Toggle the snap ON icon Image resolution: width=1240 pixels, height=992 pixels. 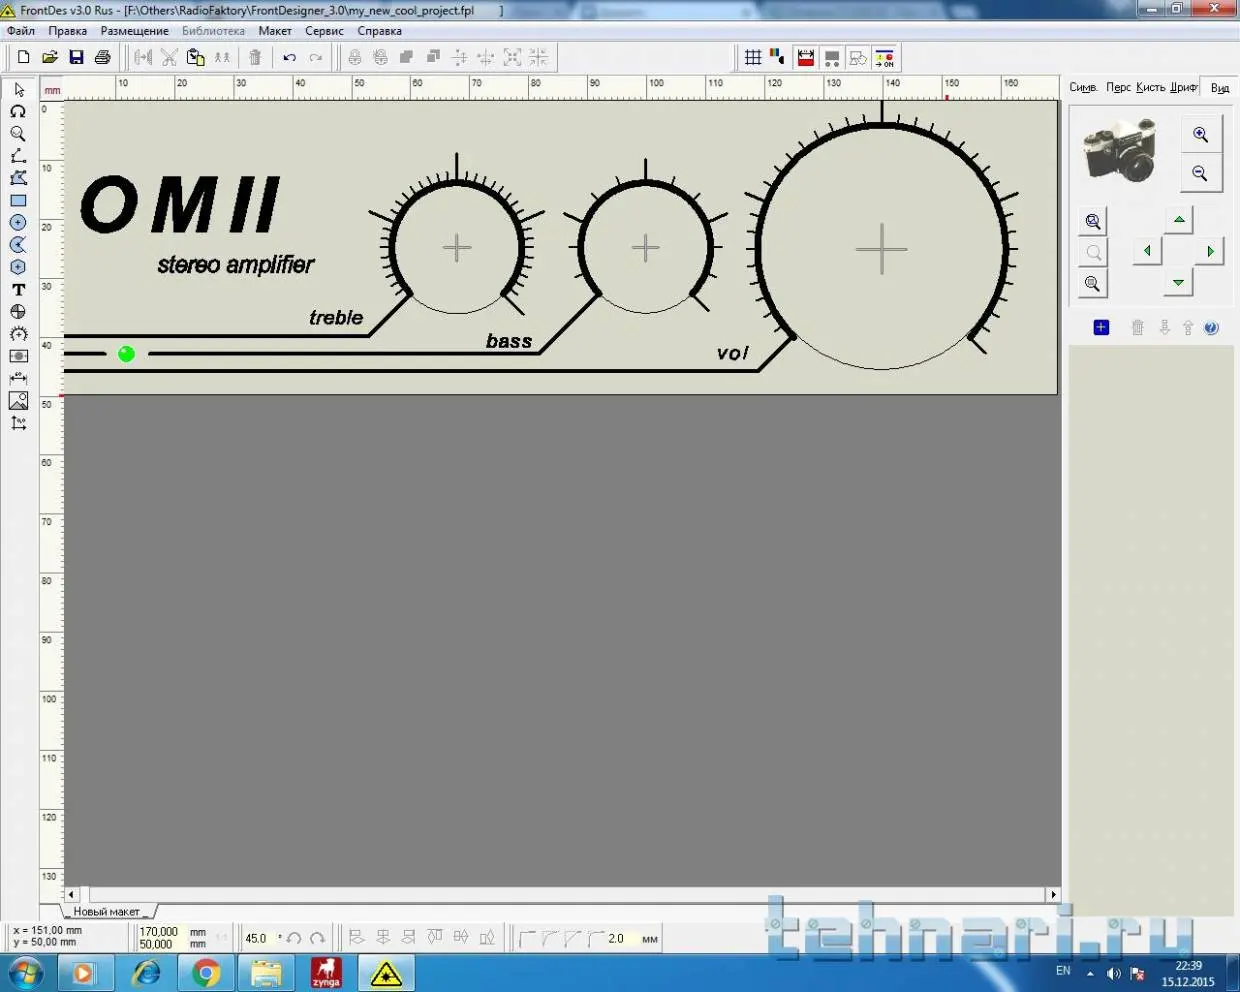tap(885, 57)
